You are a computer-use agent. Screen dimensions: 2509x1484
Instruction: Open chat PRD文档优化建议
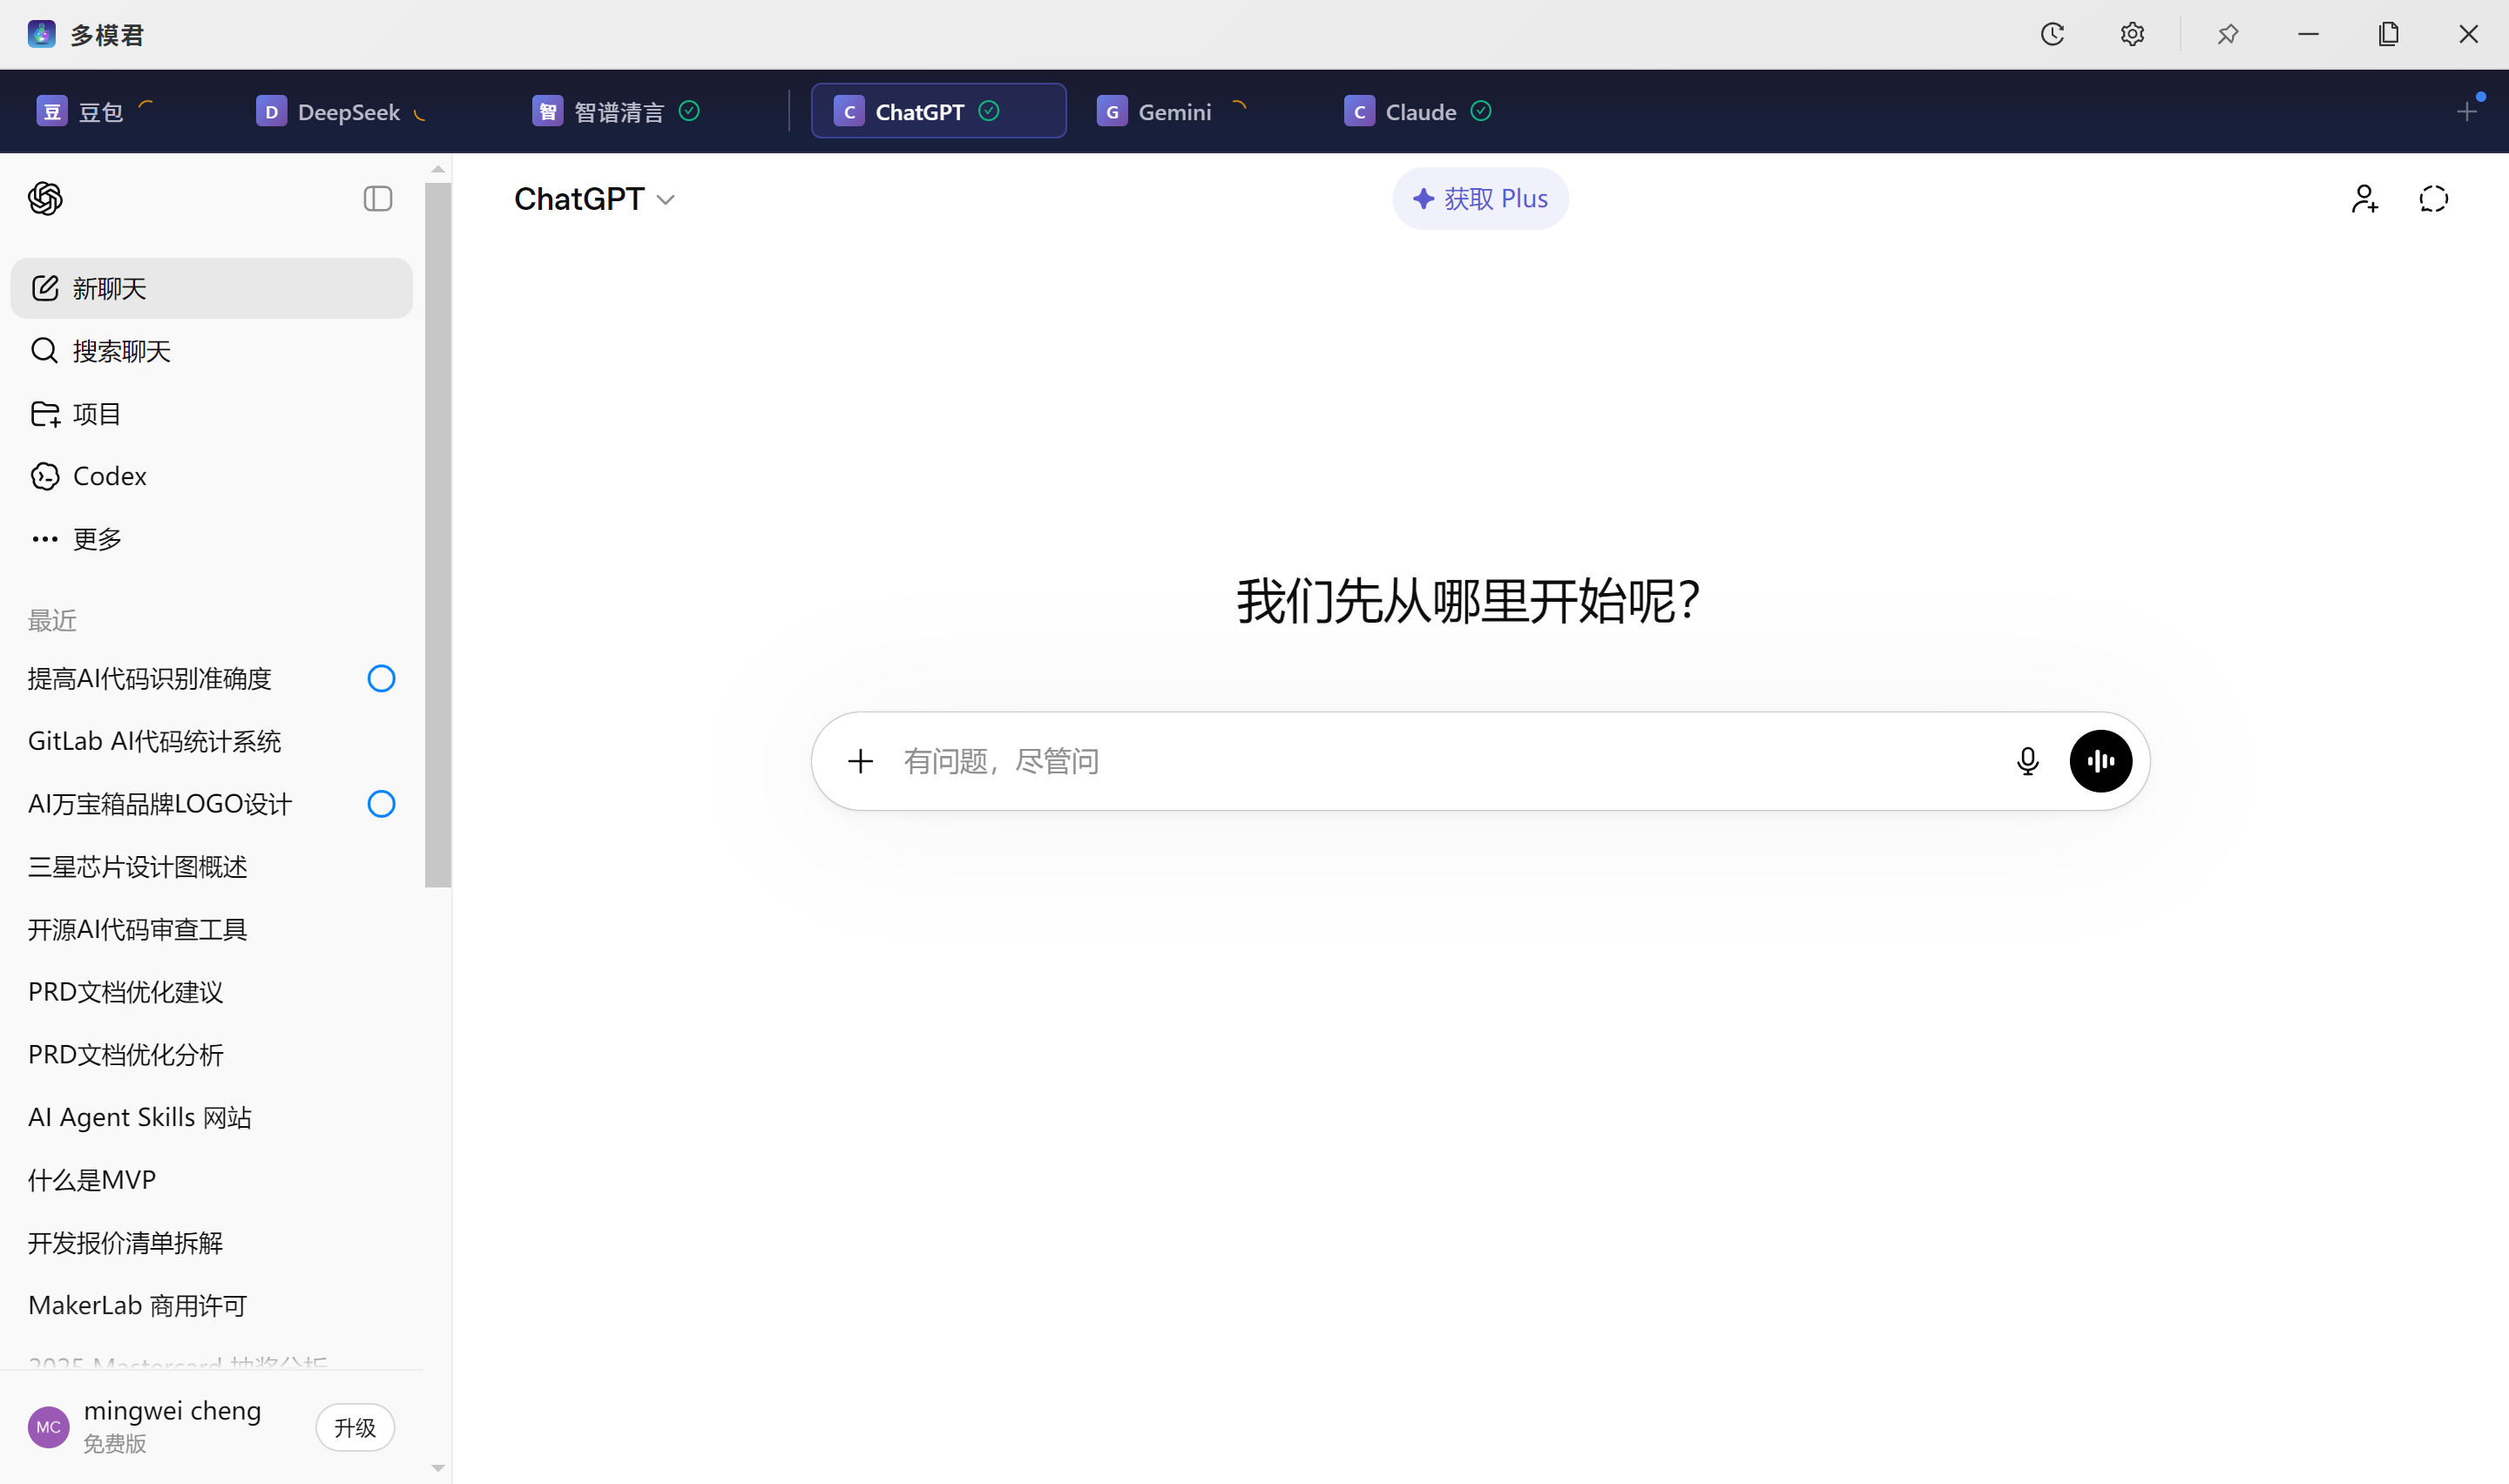point(211,991)
